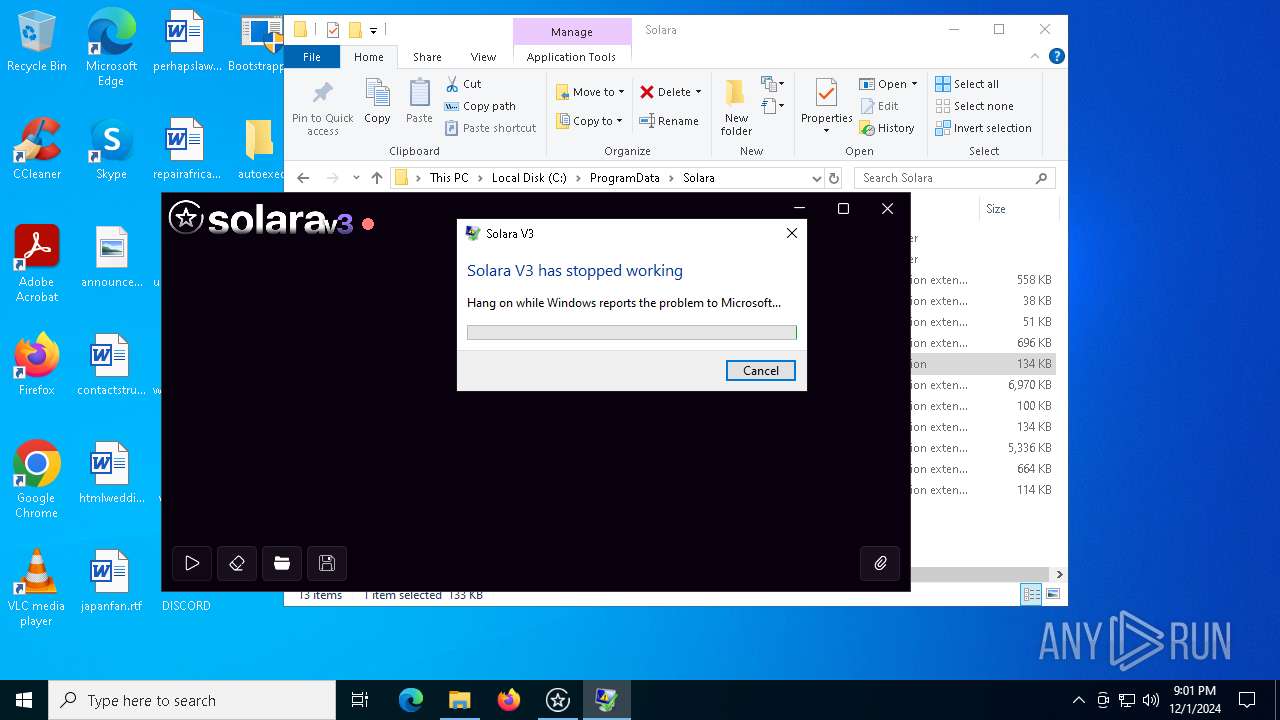1280x720 pixels.
Task: Expand the Copy to dropdown
Action: click(619, 121)
